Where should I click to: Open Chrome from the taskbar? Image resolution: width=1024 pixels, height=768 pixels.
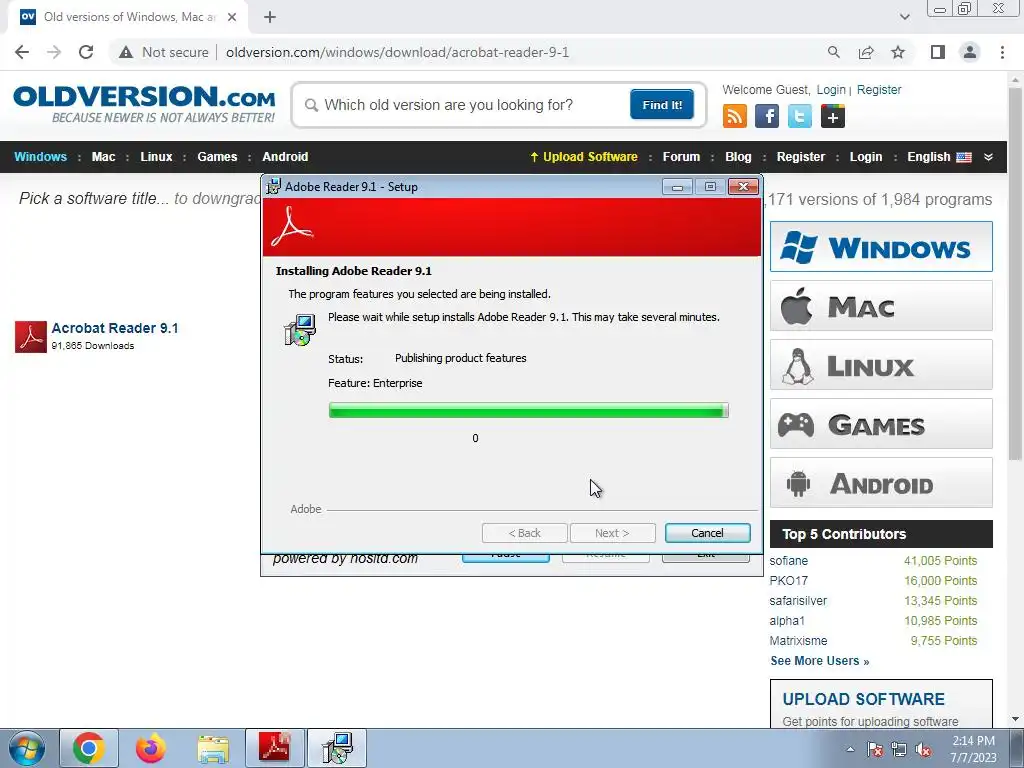(89, 748)
